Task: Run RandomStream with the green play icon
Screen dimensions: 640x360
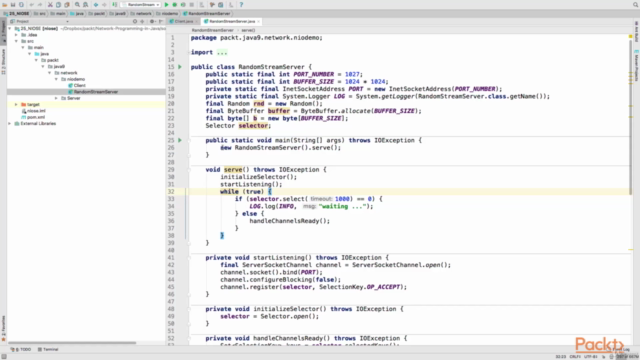Action: click(167, 4)
